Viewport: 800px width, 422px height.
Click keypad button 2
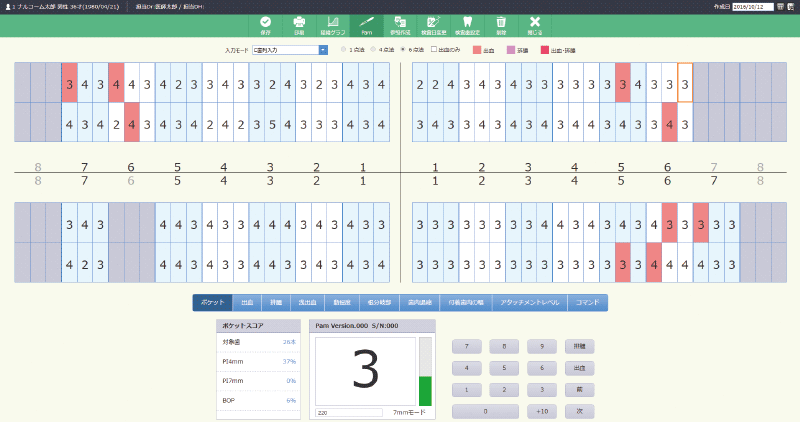(x=504, y=390)
